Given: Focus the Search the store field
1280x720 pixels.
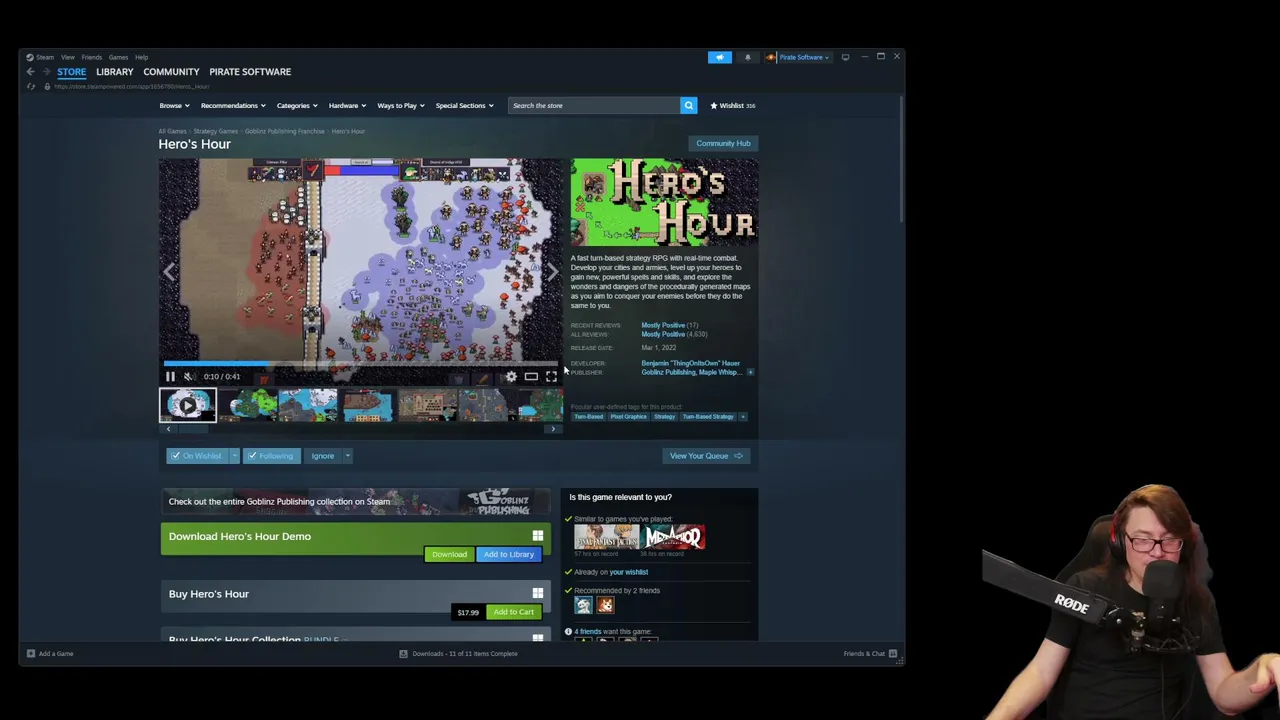Looking at the screenshot, I should click(594, 105).
